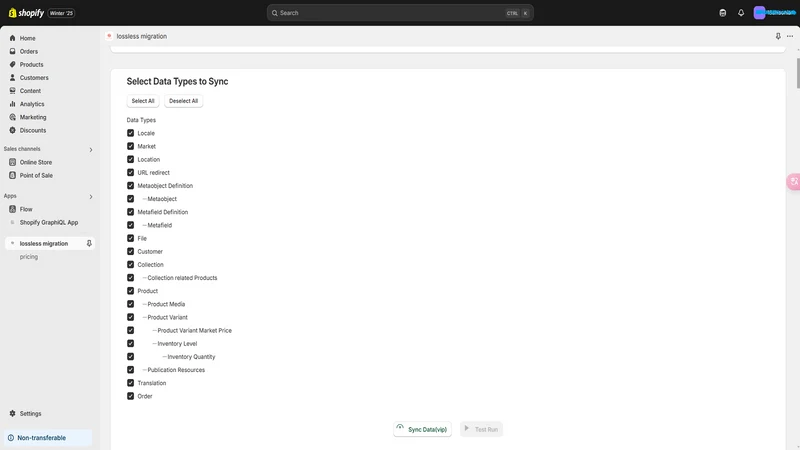Click the Non-transferable info icon
This screenshot has height=450, width=800.
11,438
